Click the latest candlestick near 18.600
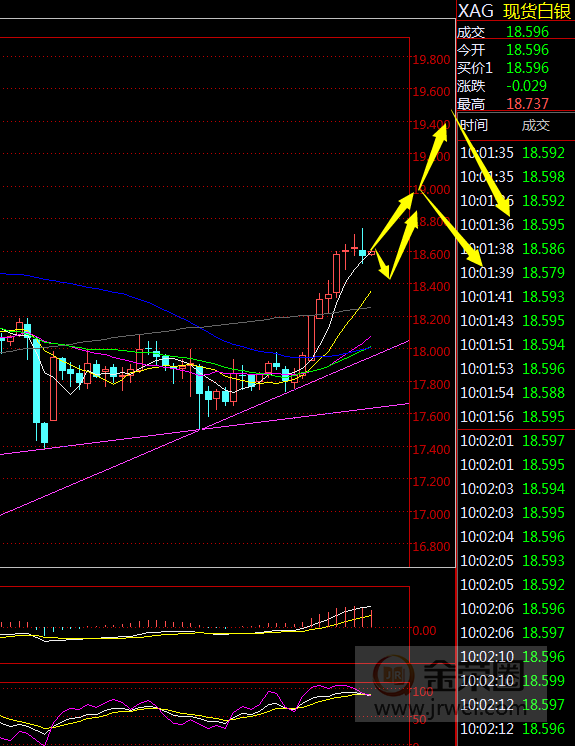Screen dimensions: 575x746 click(x=371, y=253)
